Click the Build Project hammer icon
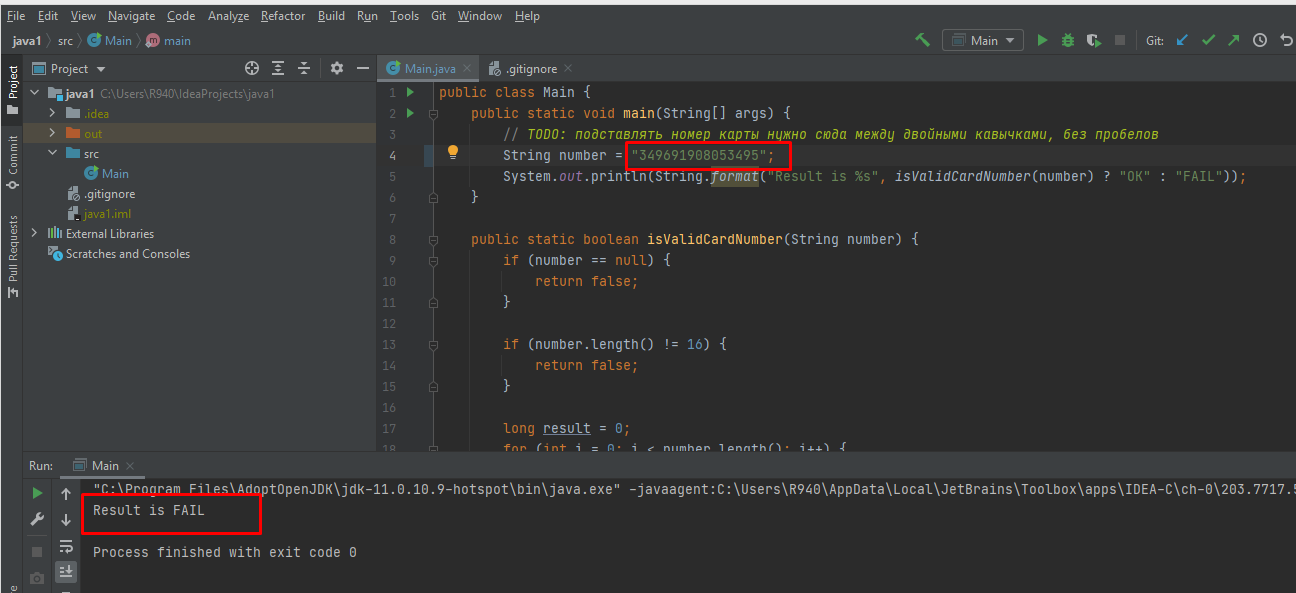This screenshot has height=593, width=1296. 922,40
